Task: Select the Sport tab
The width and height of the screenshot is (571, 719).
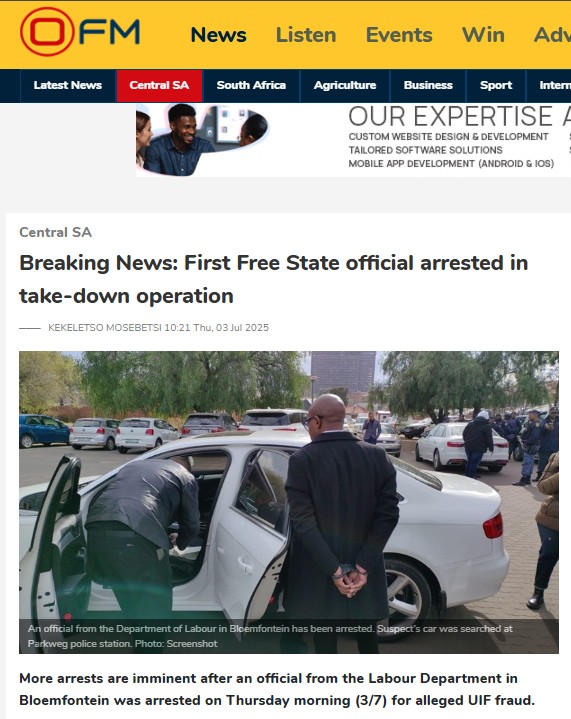Action: coord(496,85)
